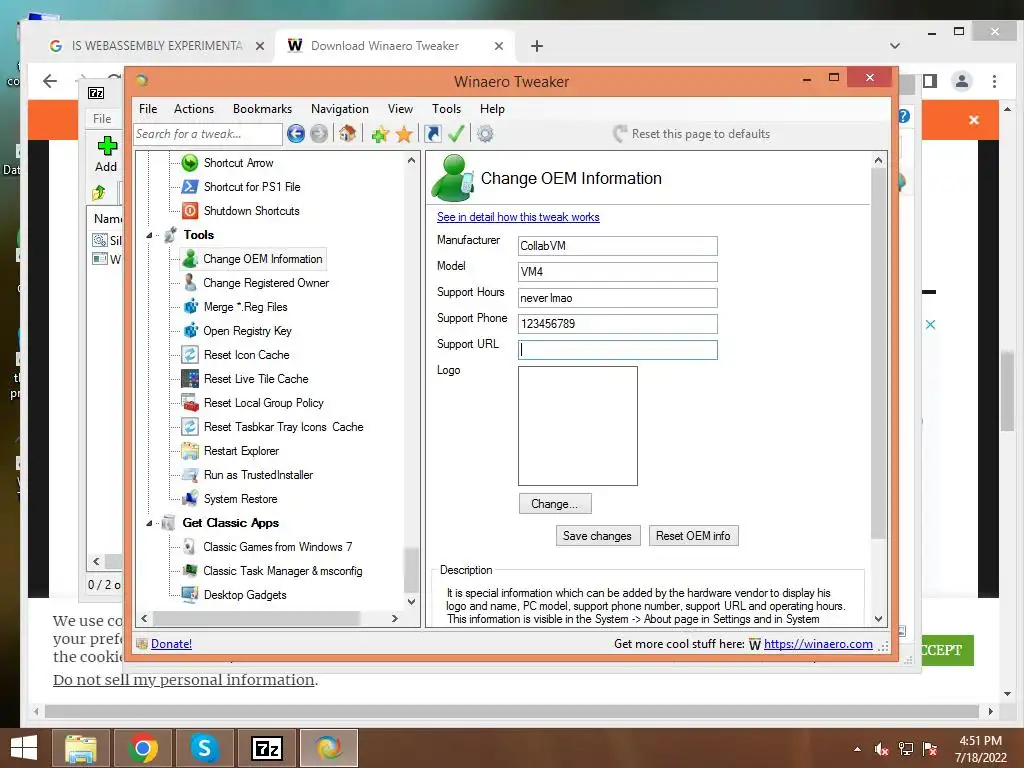Open See in detail how this tweak works
This screenshot has height=768, width=1024.
pos(518,217)
